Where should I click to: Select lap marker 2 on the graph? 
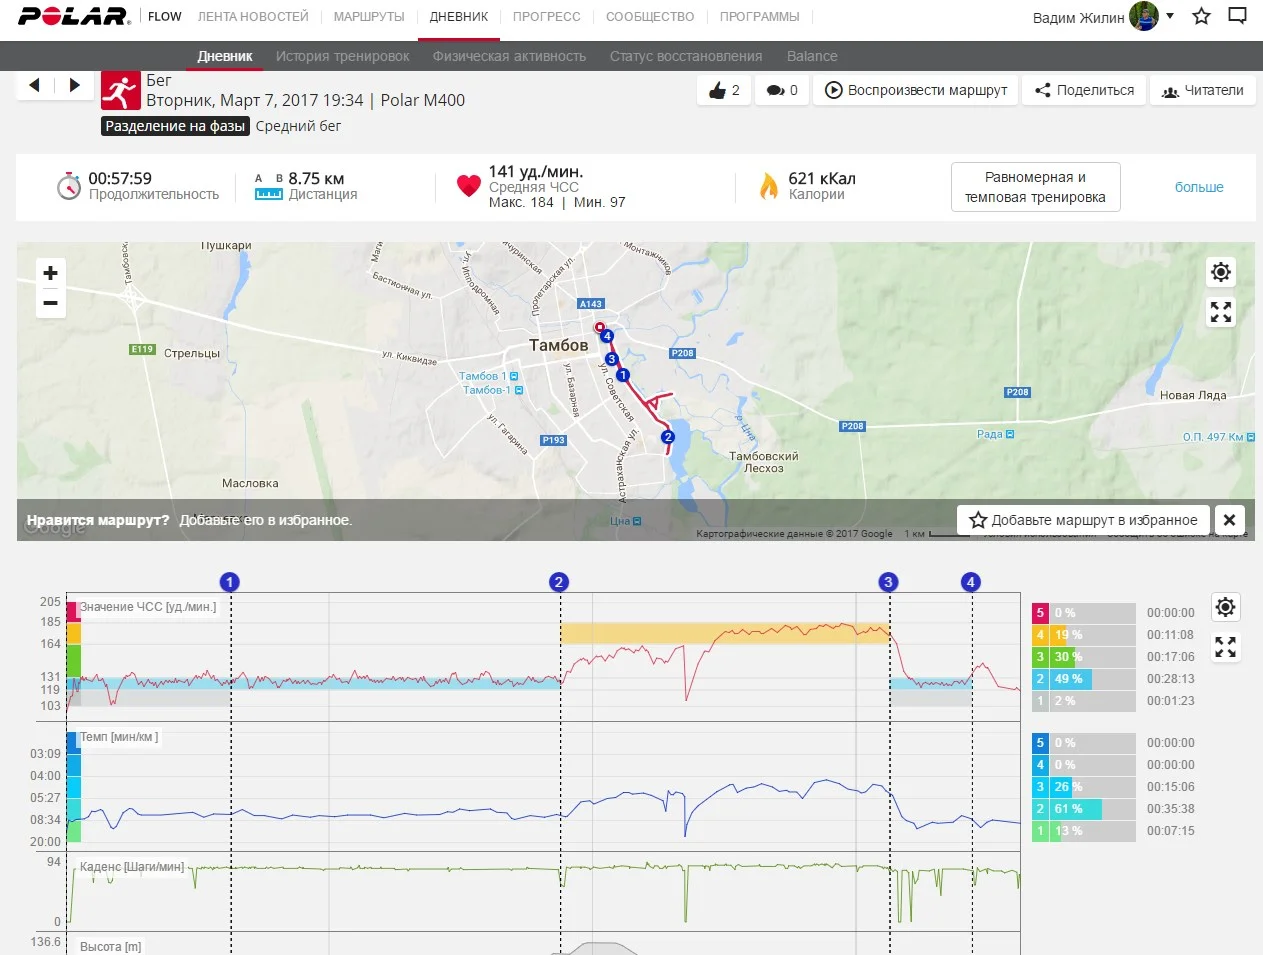click(559, 582)
